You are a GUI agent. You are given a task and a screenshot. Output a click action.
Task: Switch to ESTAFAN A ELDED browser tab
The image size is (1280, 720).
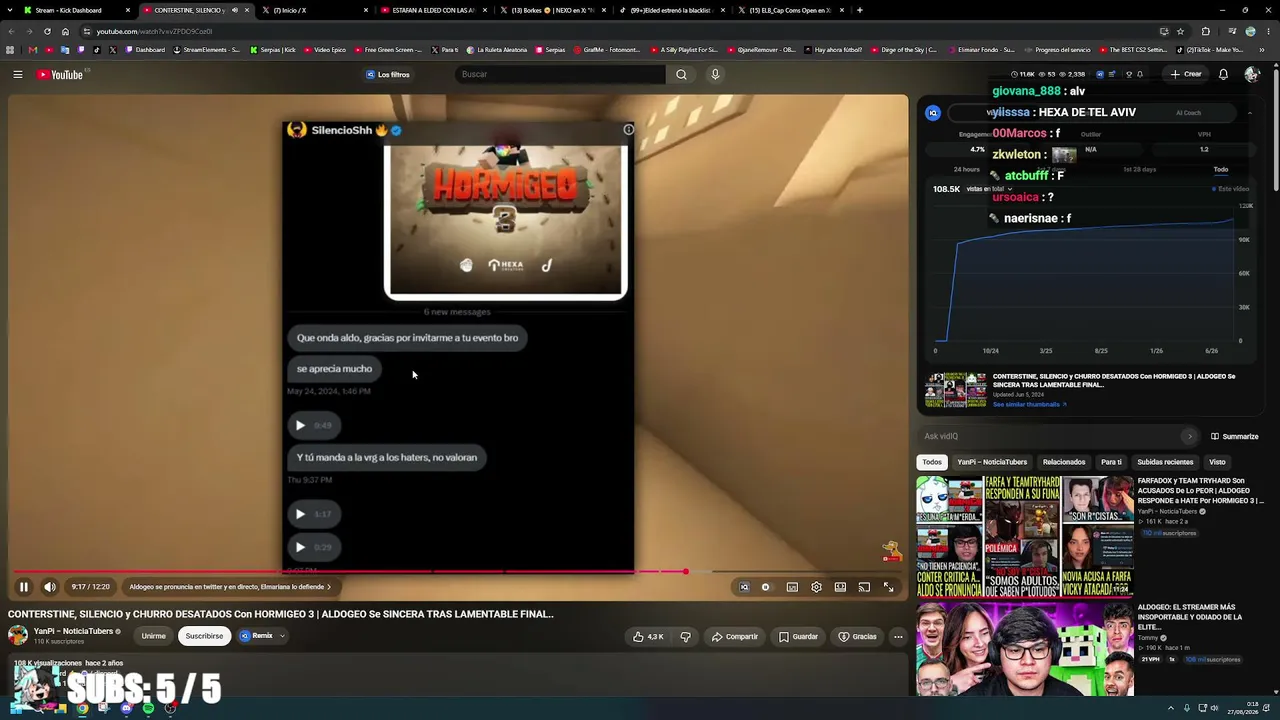point(435,10)
